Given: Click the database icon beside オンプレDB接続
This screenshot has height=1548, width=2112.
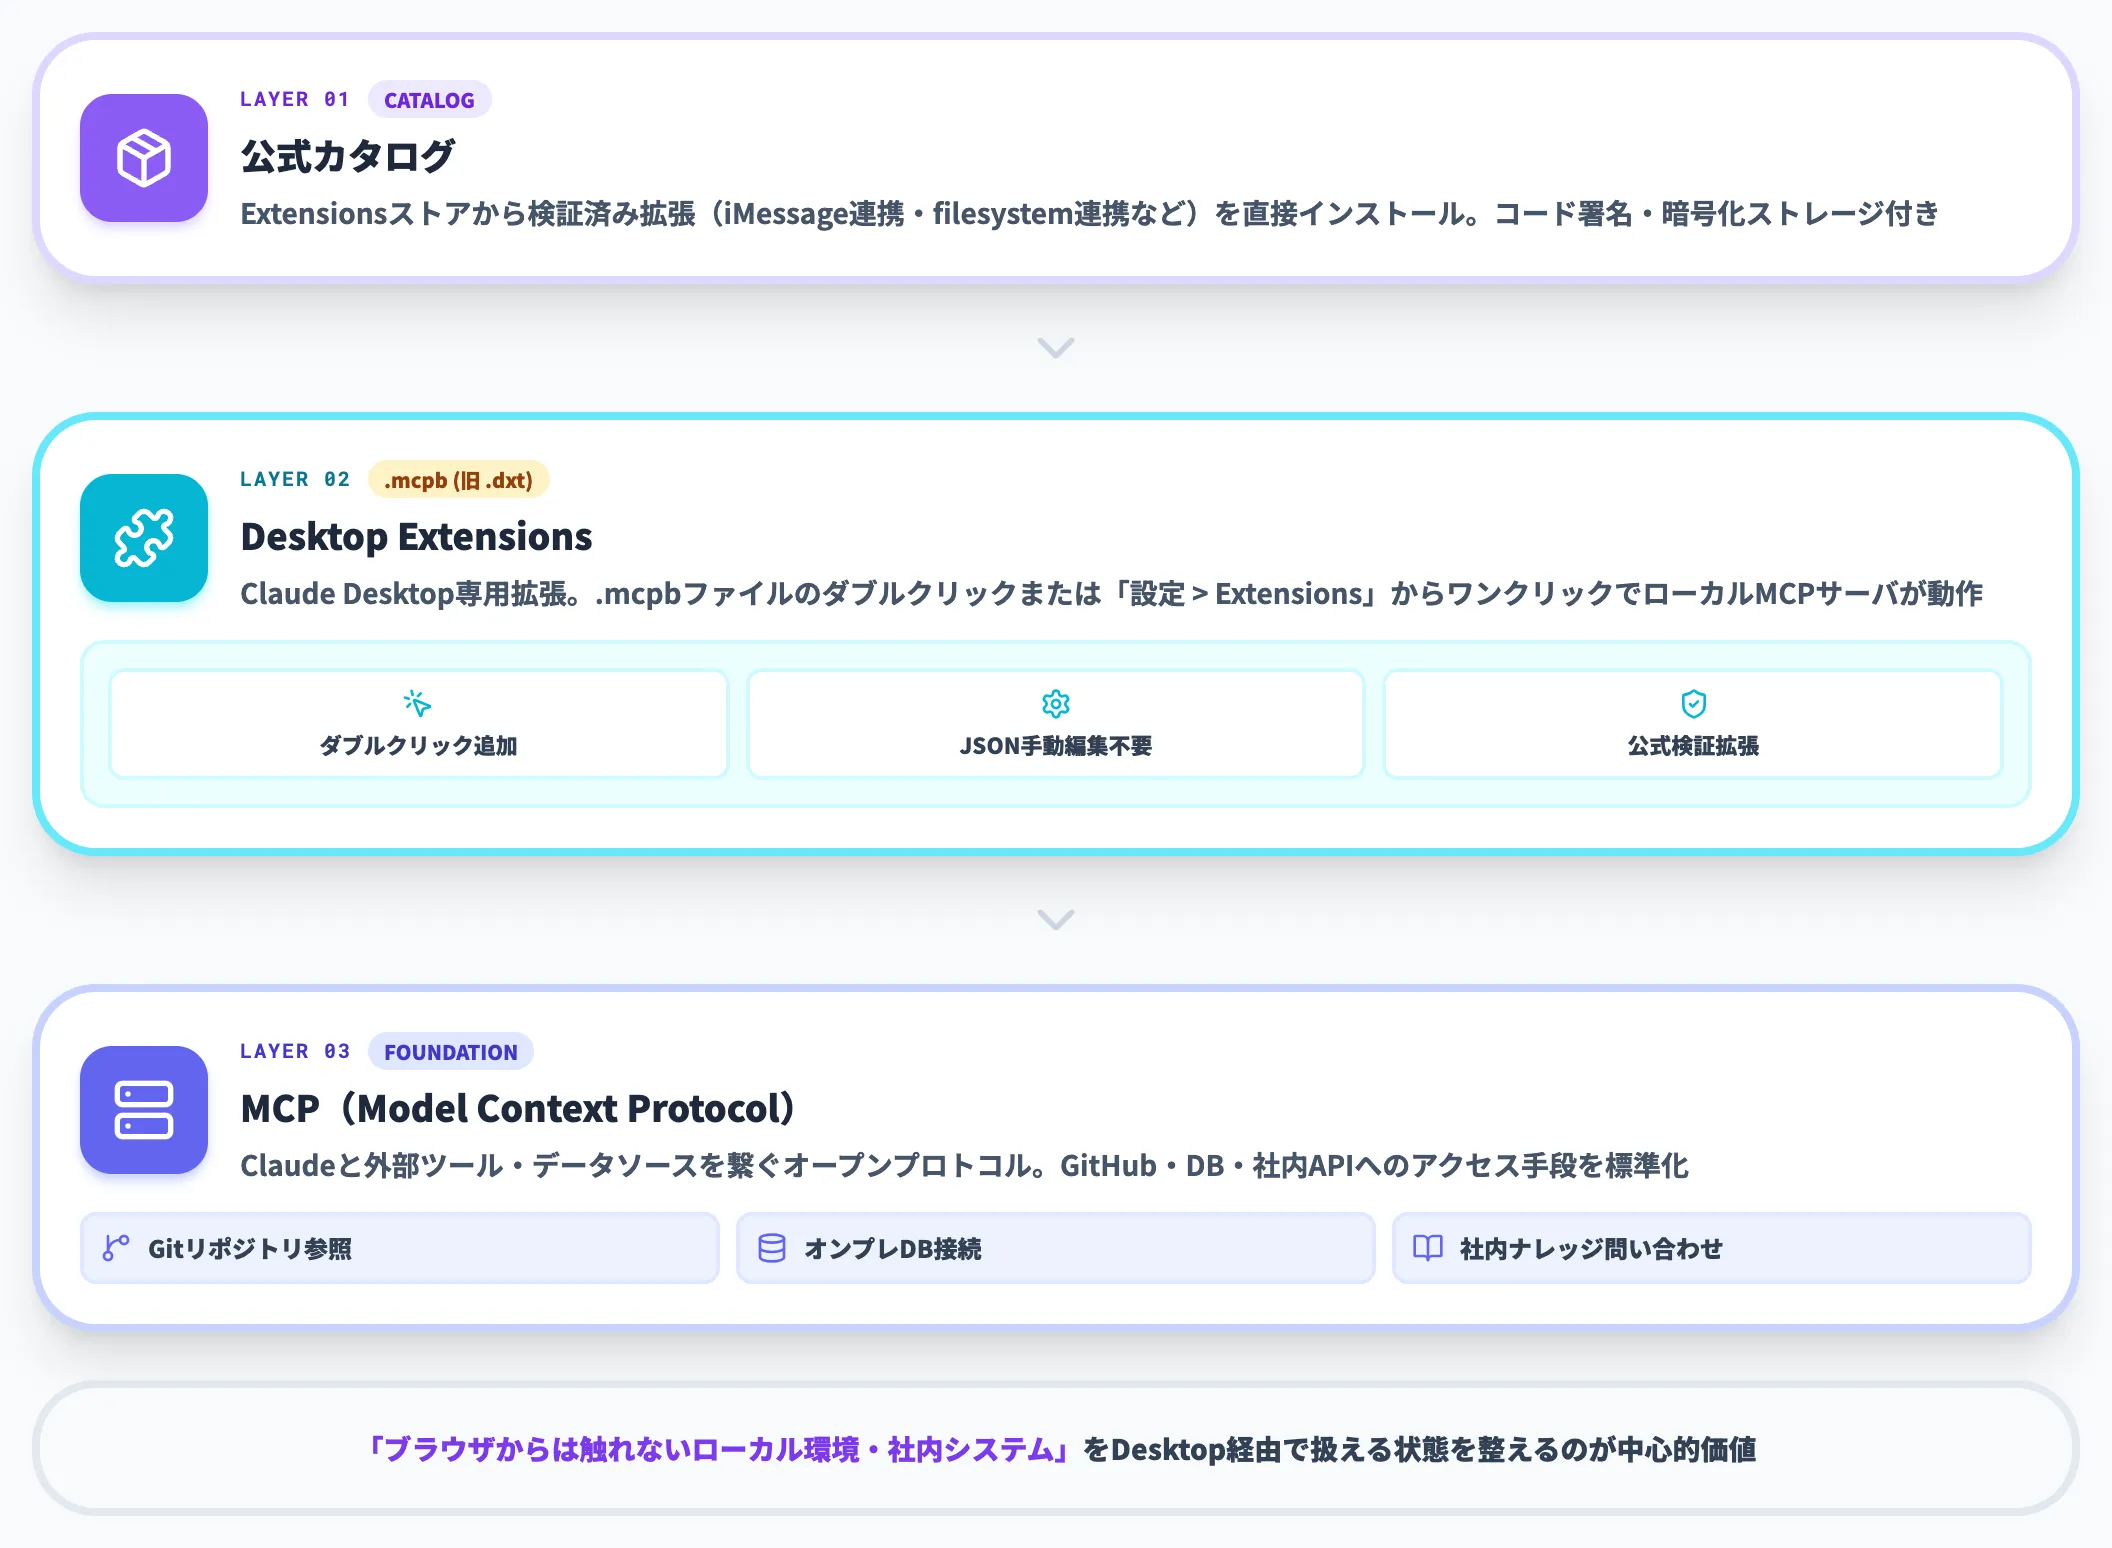Looking at the screenshot, I should coord(772,1248).
